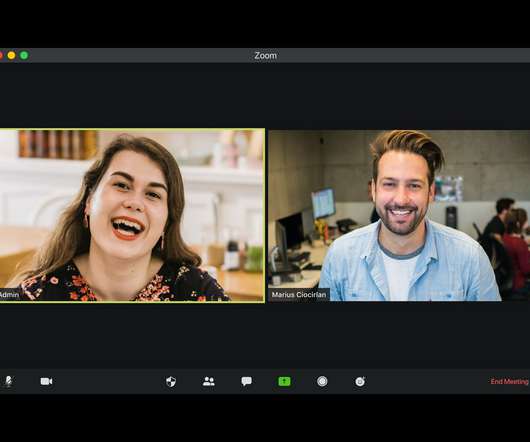Select Marius Ciocirlan's video tile
Viewport: 530px width, 442px height.
(399, 216)
